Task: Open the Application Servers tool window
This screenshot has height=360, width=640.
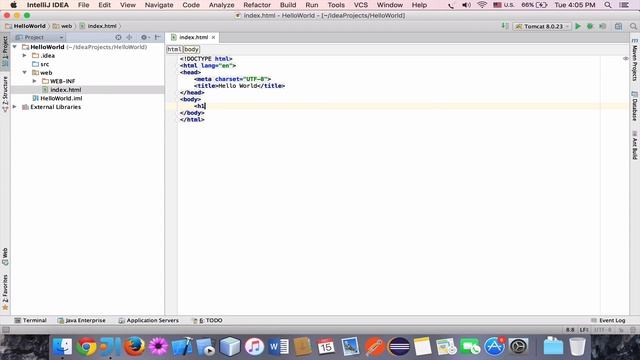Action: [149, 320]
